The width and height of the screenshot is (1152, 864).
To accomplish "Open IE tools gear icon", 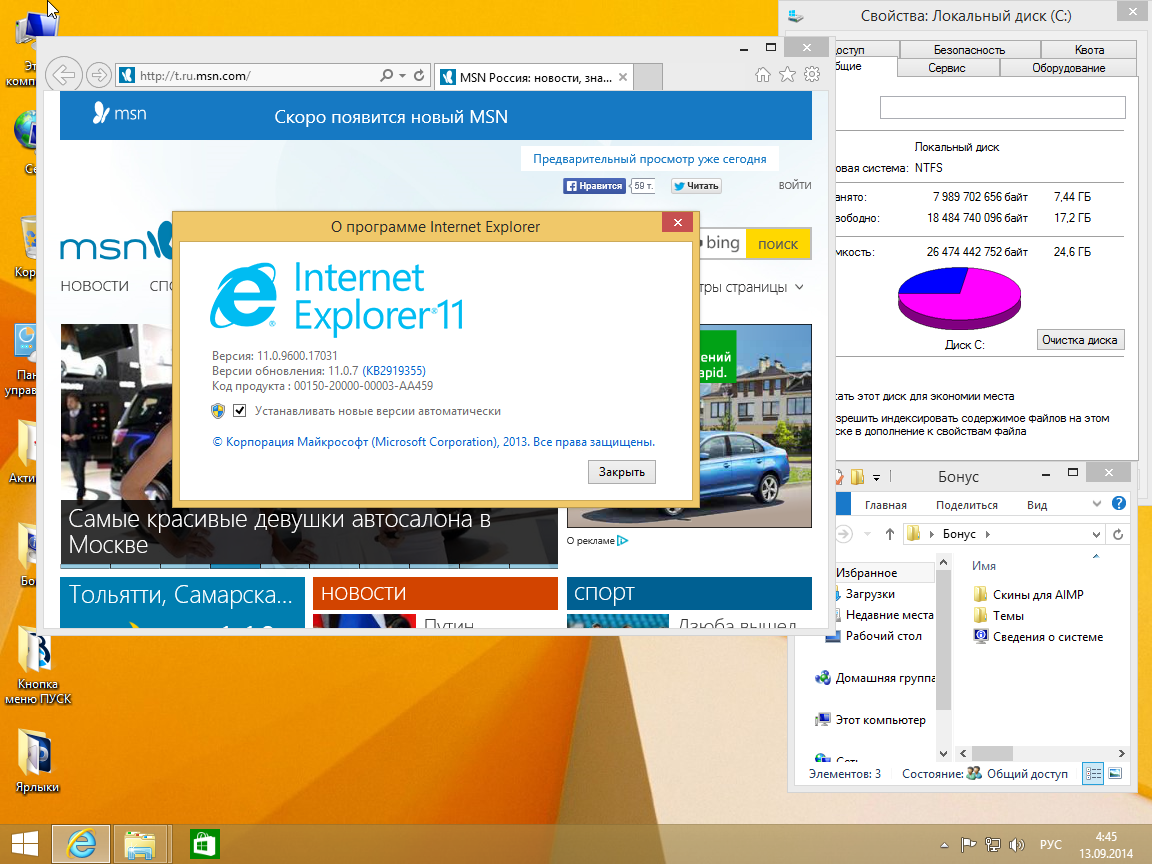I will (x=812, y=74).
